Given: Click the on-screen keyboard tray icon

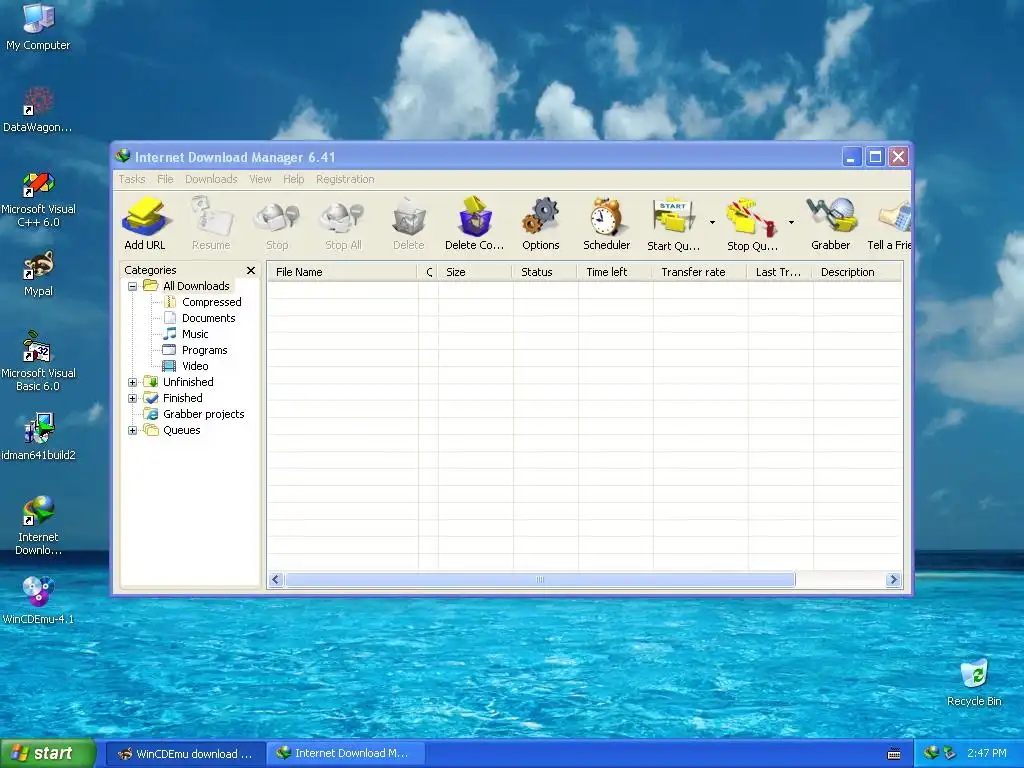Looking at the screenshot, I should (x=894, y=754).
